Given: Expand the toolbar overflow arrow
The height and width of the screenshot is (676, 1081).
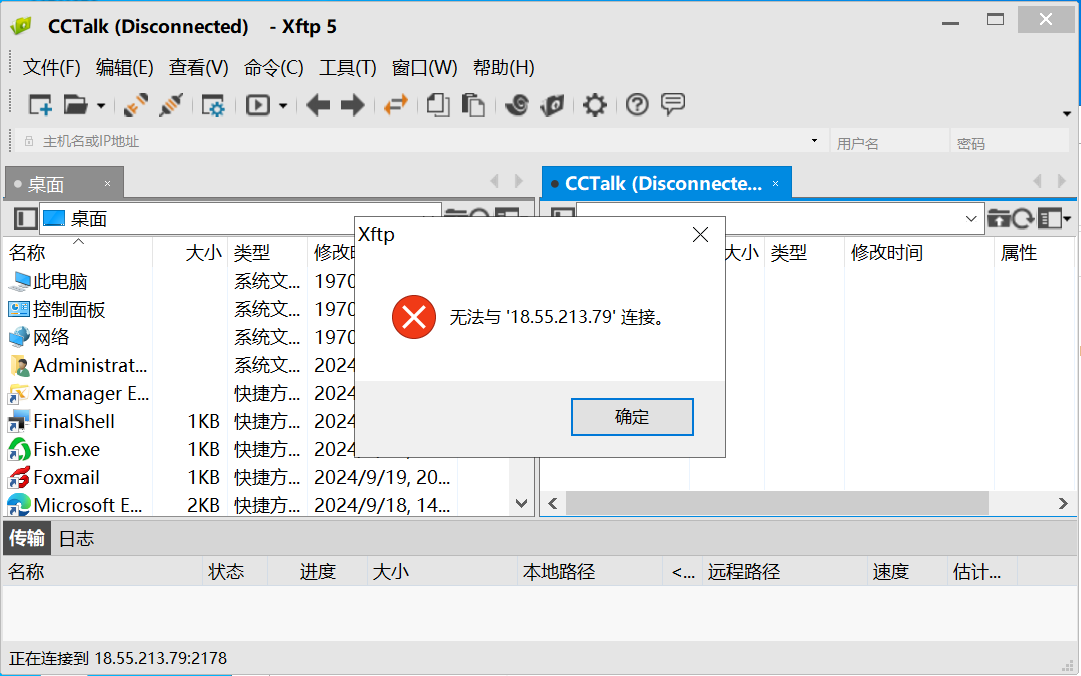Looking at the screenshot, I should click(x=1067, y=114).
